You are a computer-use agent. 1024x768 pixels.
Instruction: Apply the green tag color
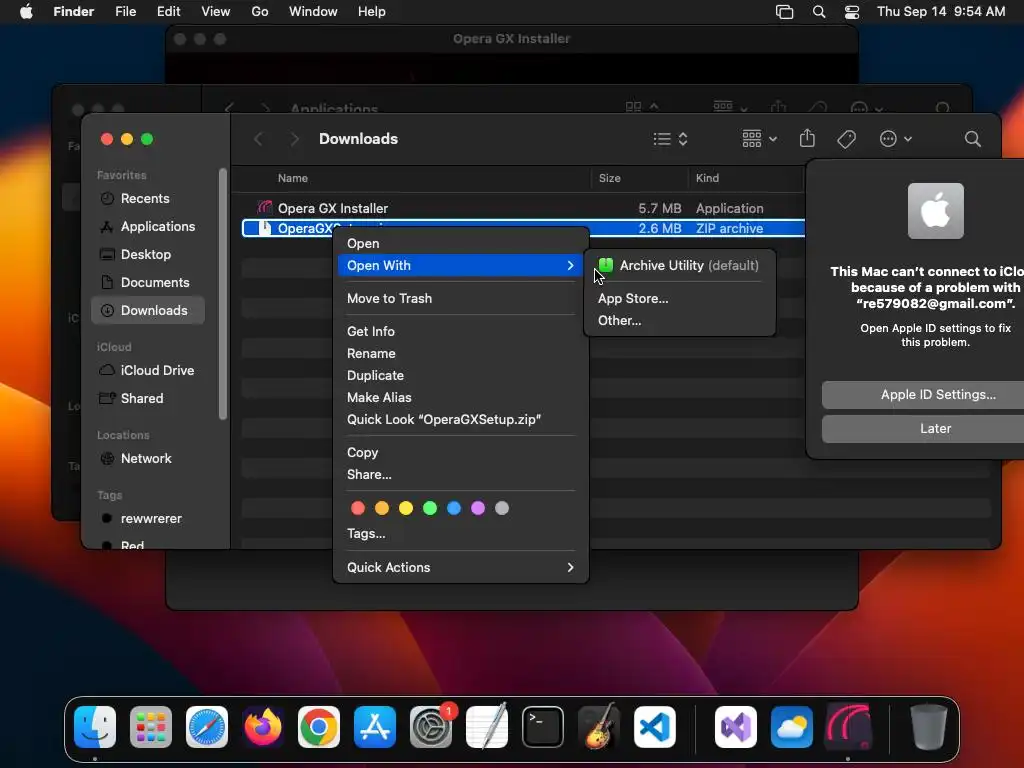point(430,508)
